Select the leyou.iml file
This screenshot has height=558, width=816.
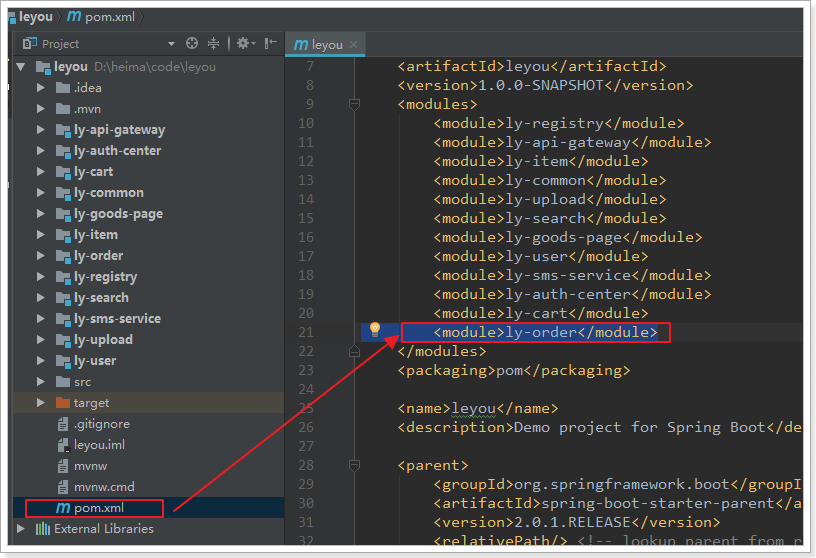click(99, 445)
